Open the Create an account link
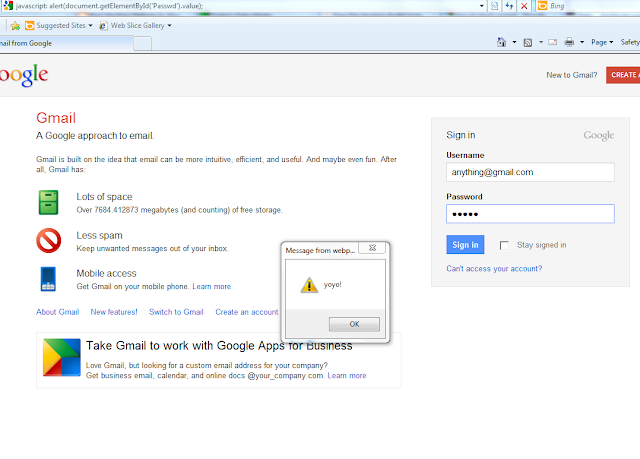 (247, 312)
